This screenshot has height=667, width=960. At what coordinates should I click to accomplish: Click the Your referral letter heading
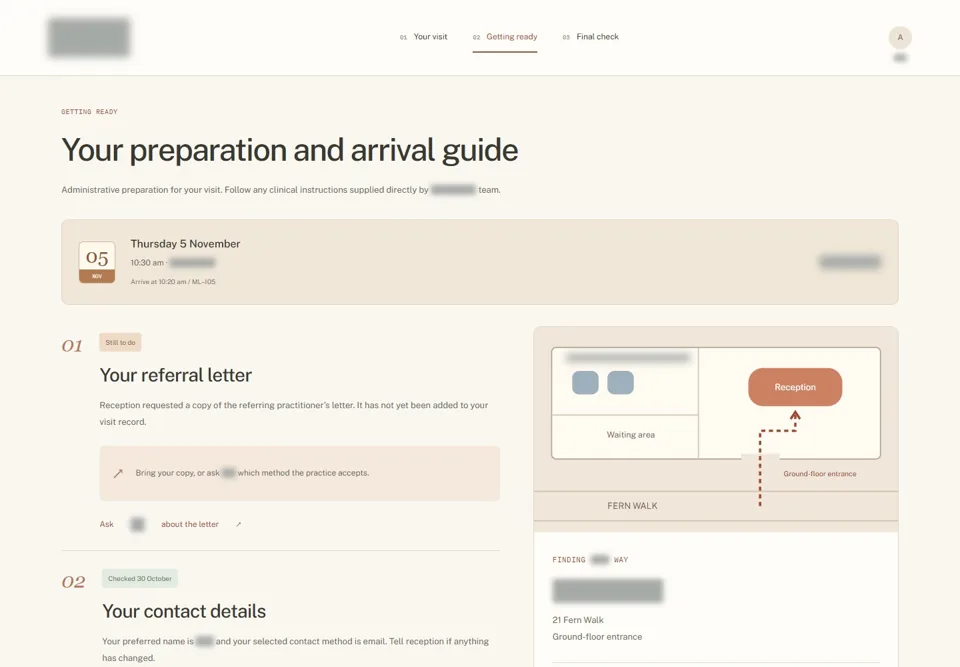[x=176, y=375]
